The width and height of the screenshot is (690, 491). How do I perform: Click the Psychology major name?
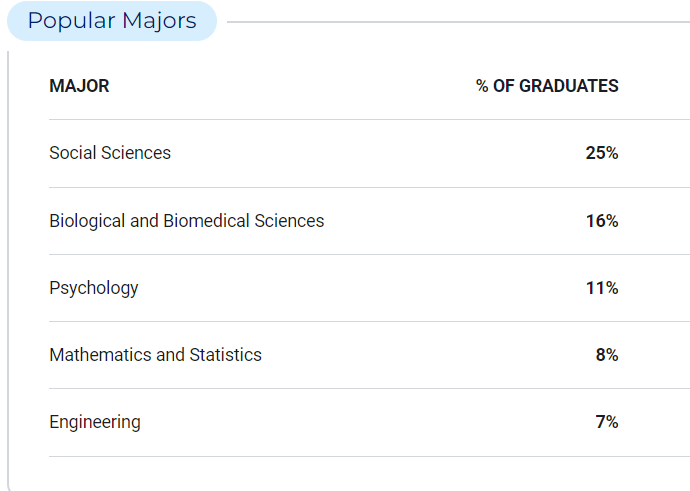click(x=94, y=288)
